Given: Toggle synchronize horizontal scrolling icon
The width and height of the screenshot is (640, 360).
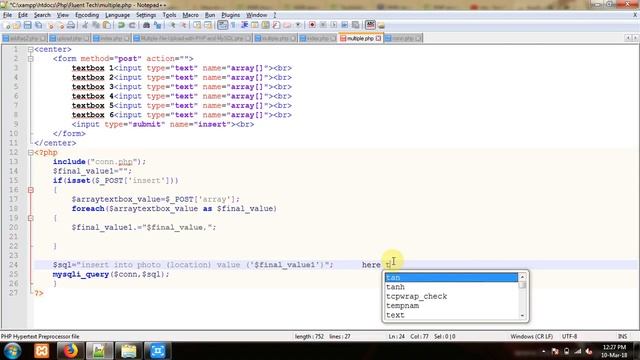Looking at the screenshot, I should tap(208, 25).
